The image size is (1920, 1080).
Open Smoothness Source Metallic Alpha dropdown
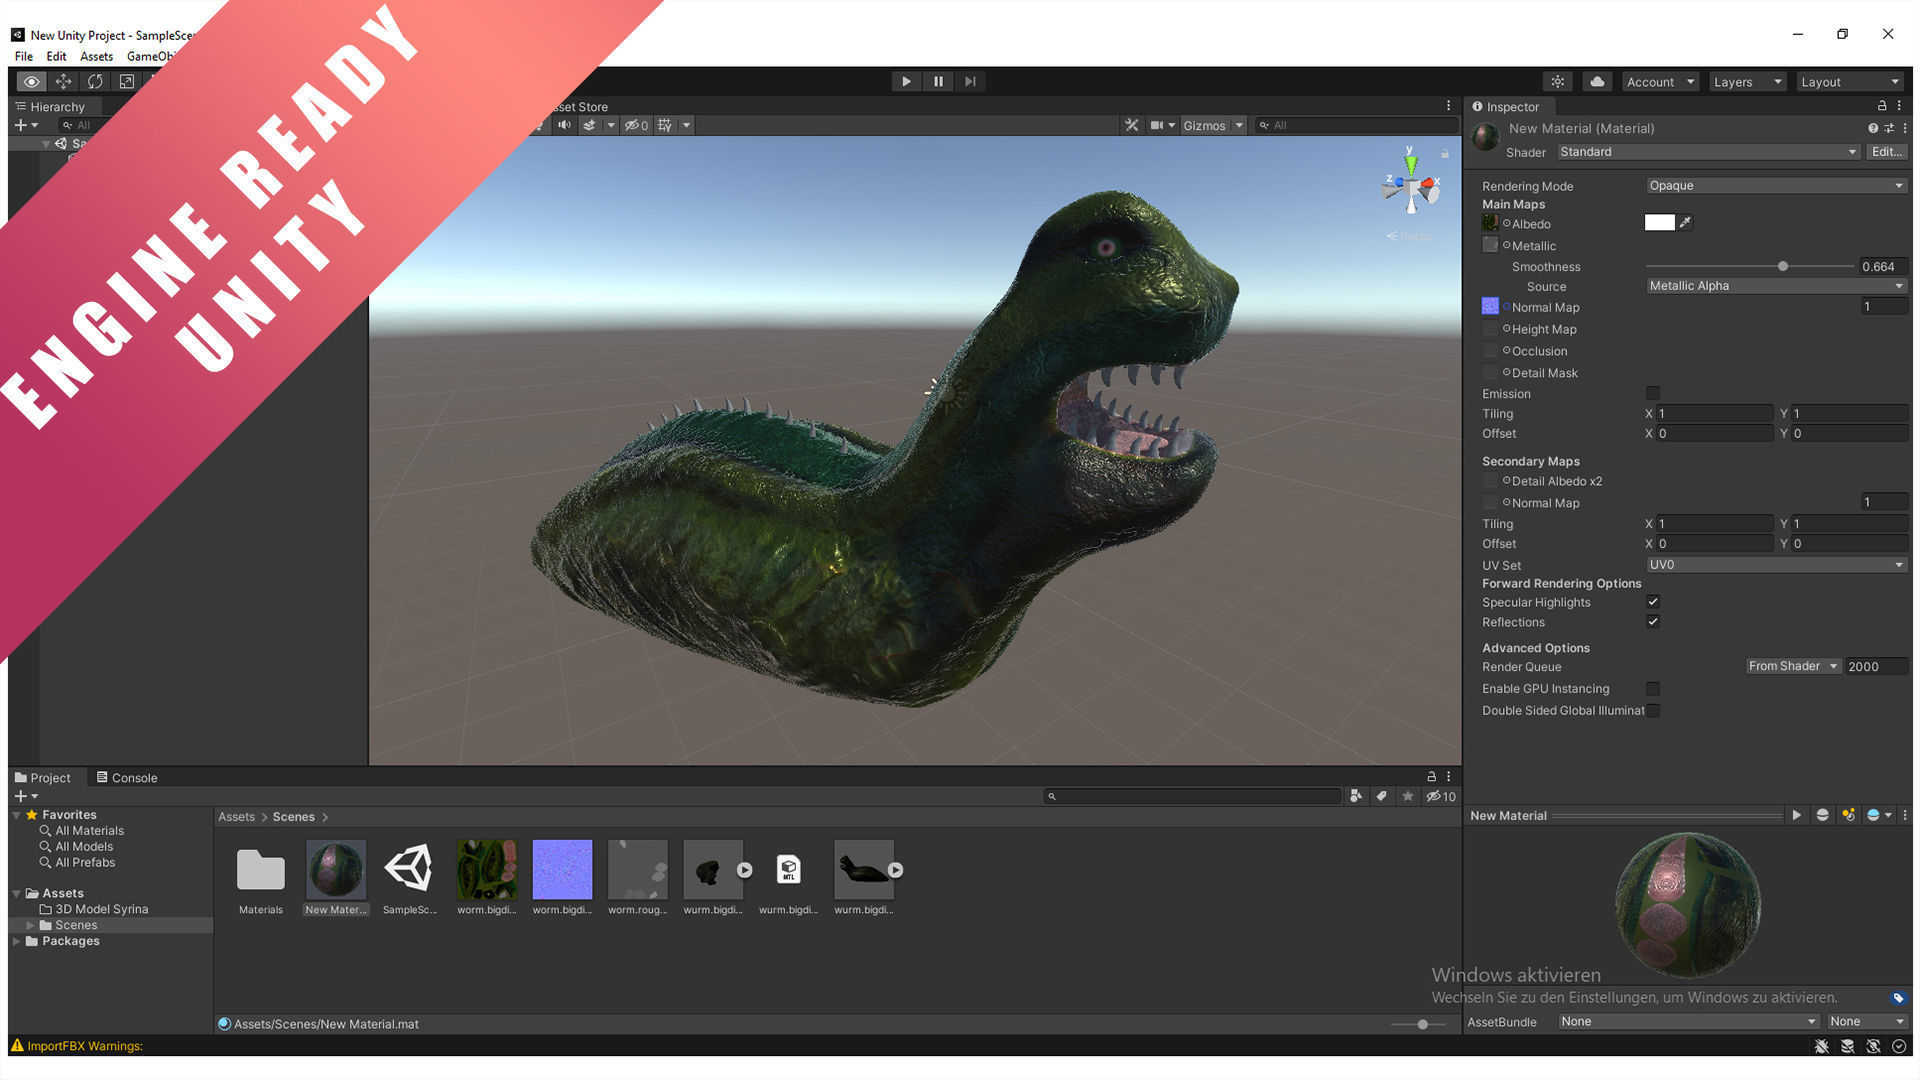(1776, 286)
